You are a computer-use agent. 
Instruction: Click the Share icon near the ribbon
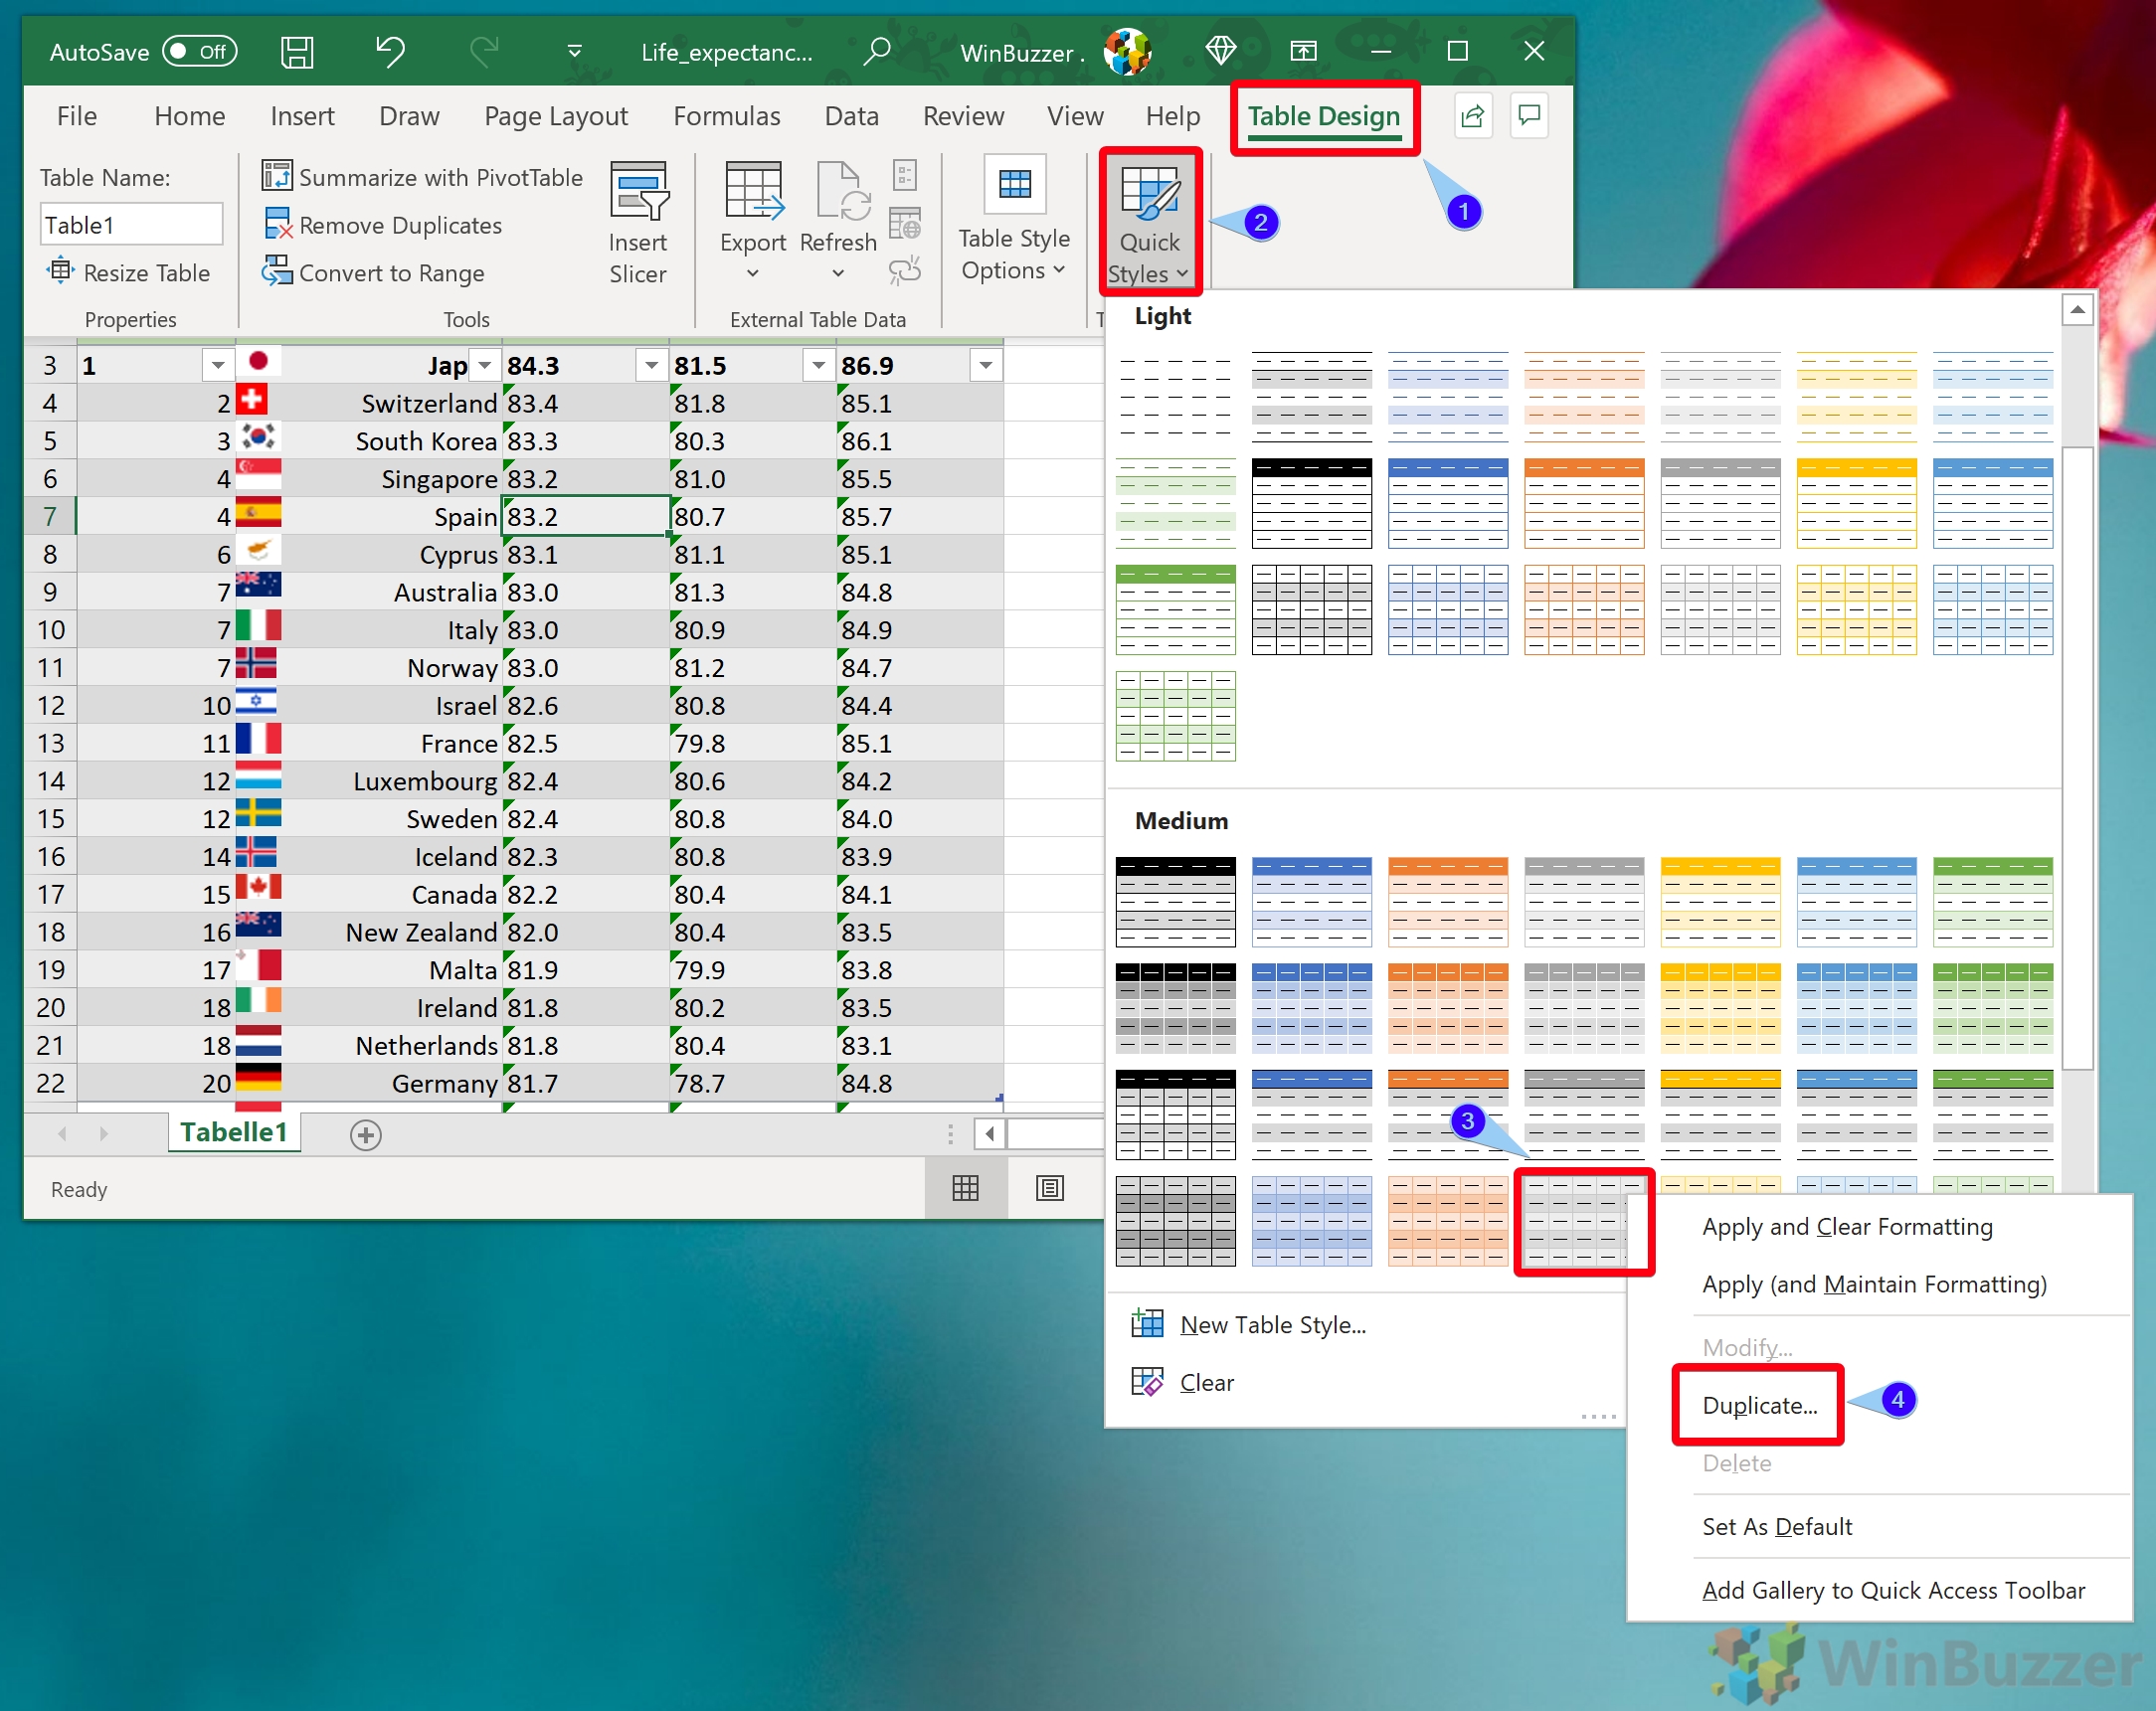click(1471, 116)
